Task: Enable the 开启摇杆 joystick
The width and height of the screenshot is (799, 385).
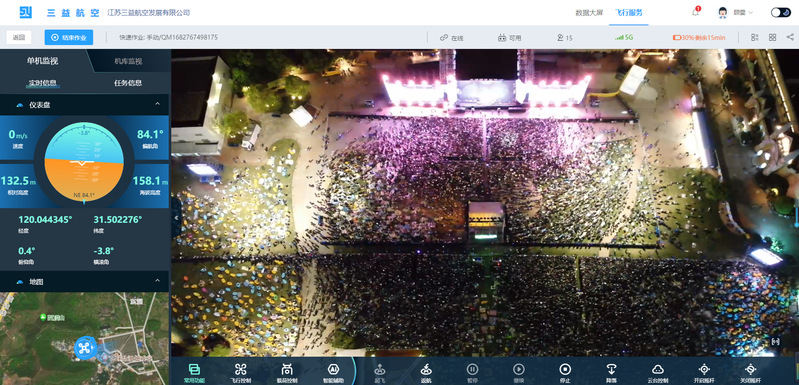Action: click(704, 369)
